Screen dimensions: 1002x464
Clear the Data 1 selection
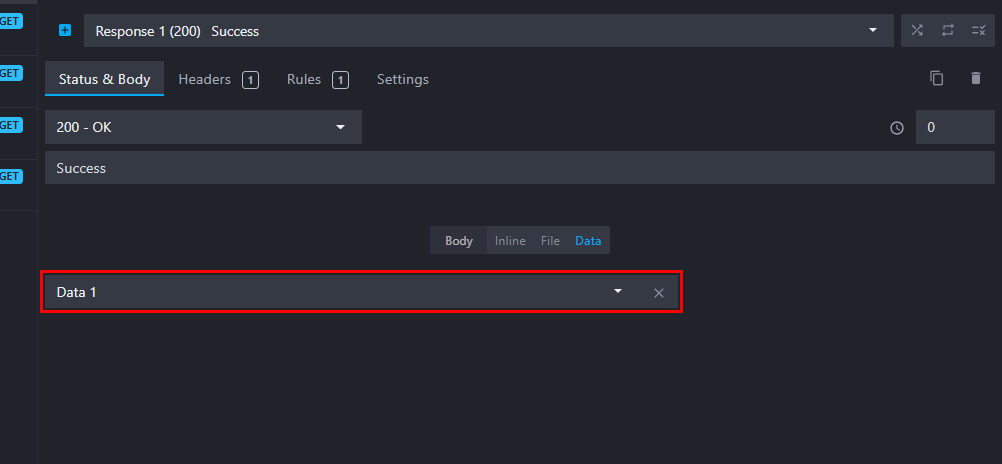coord(659,293)
